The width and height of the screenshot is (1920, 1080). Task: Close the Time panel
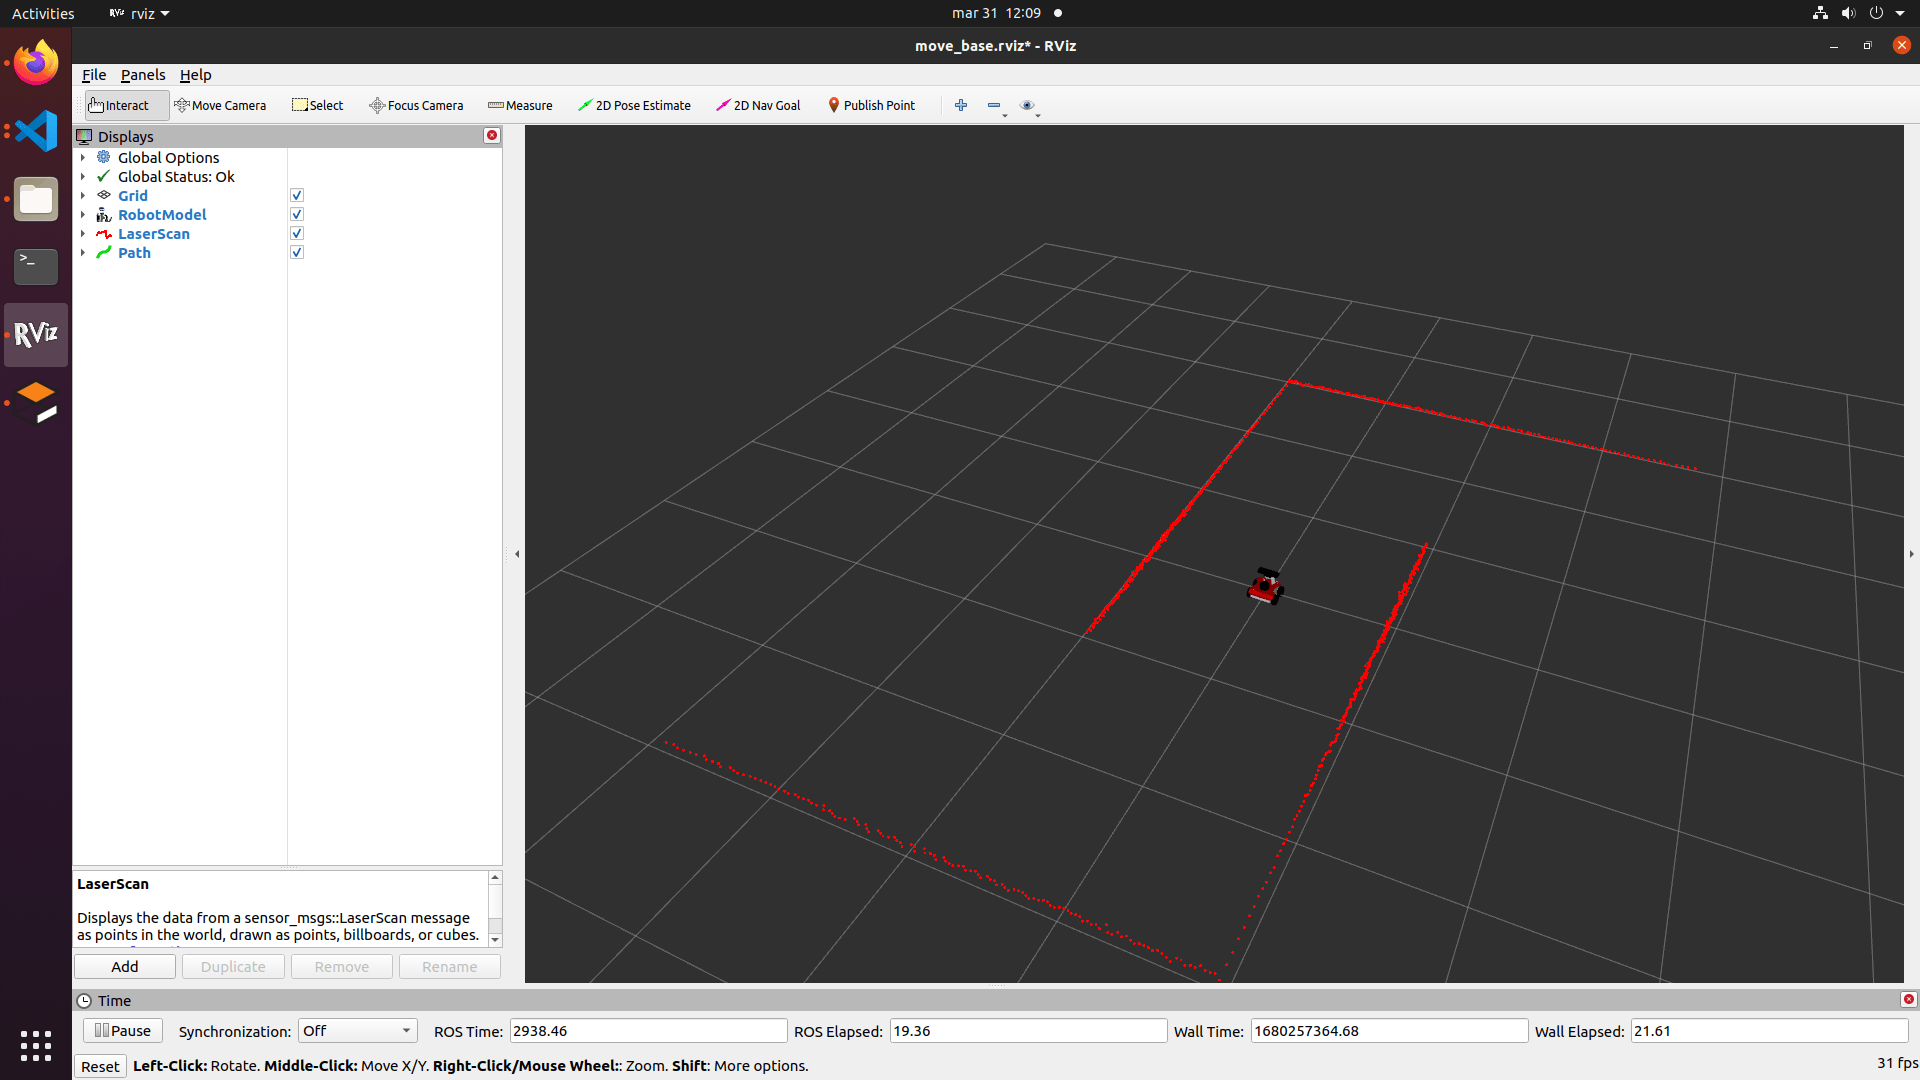[x=1908, y=999]
